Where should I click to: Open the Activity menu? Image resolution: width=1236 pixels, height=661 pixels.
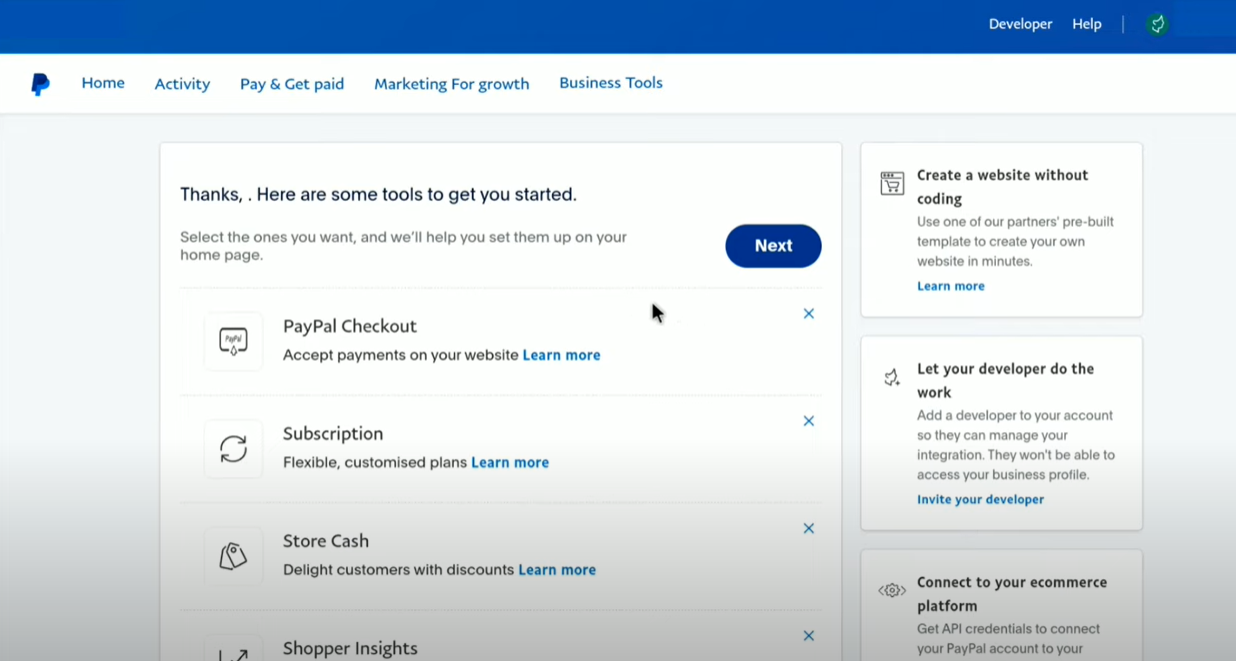(182, 84)
